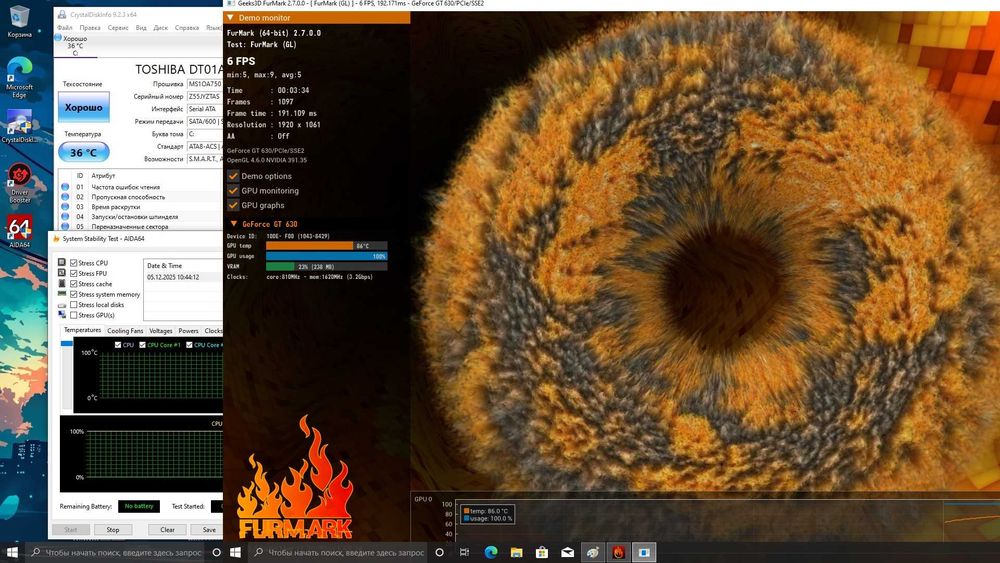Toggle the CPU Core #1 graph checkbox
The height and width of the screenshot is (563, 1000).
coord(142,345)
